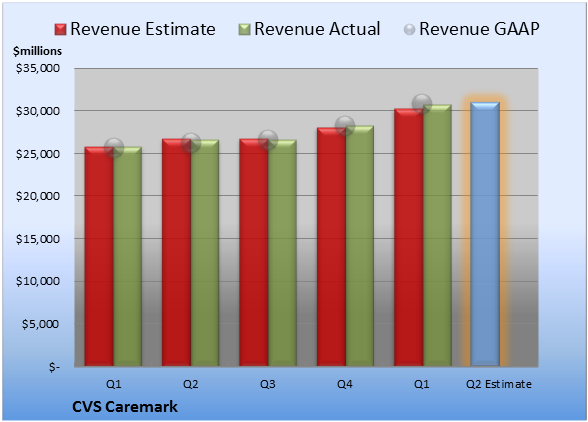The image size is (588, 422).
Task: Click the '$15,000' axis value
Action: coord(38,239)
